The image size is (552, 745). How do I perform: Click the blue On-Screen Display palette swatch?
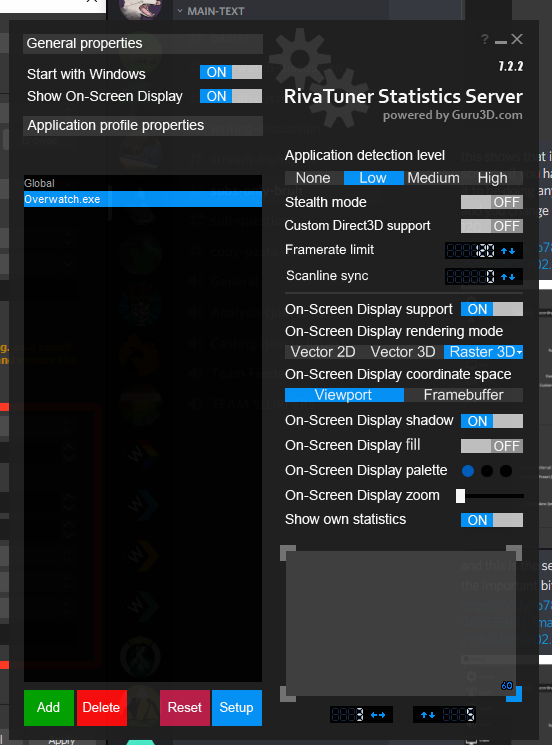tap(468, 471)
